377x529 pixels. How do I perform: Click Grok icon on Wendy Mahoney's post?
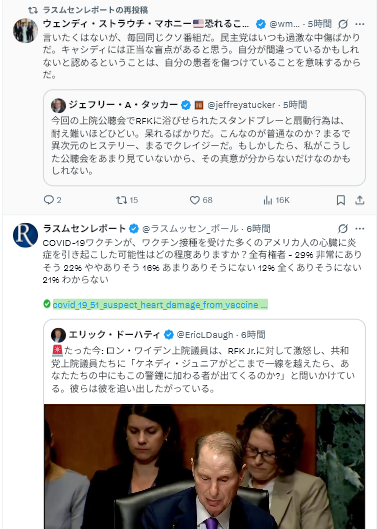tap(343, 24)
